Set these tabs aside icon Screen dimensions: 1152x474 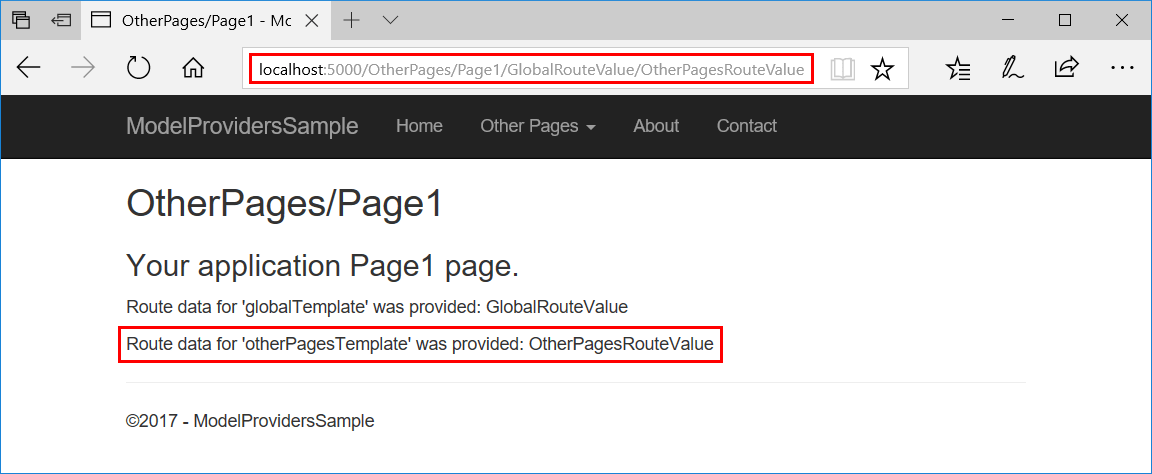coord(61,21)
